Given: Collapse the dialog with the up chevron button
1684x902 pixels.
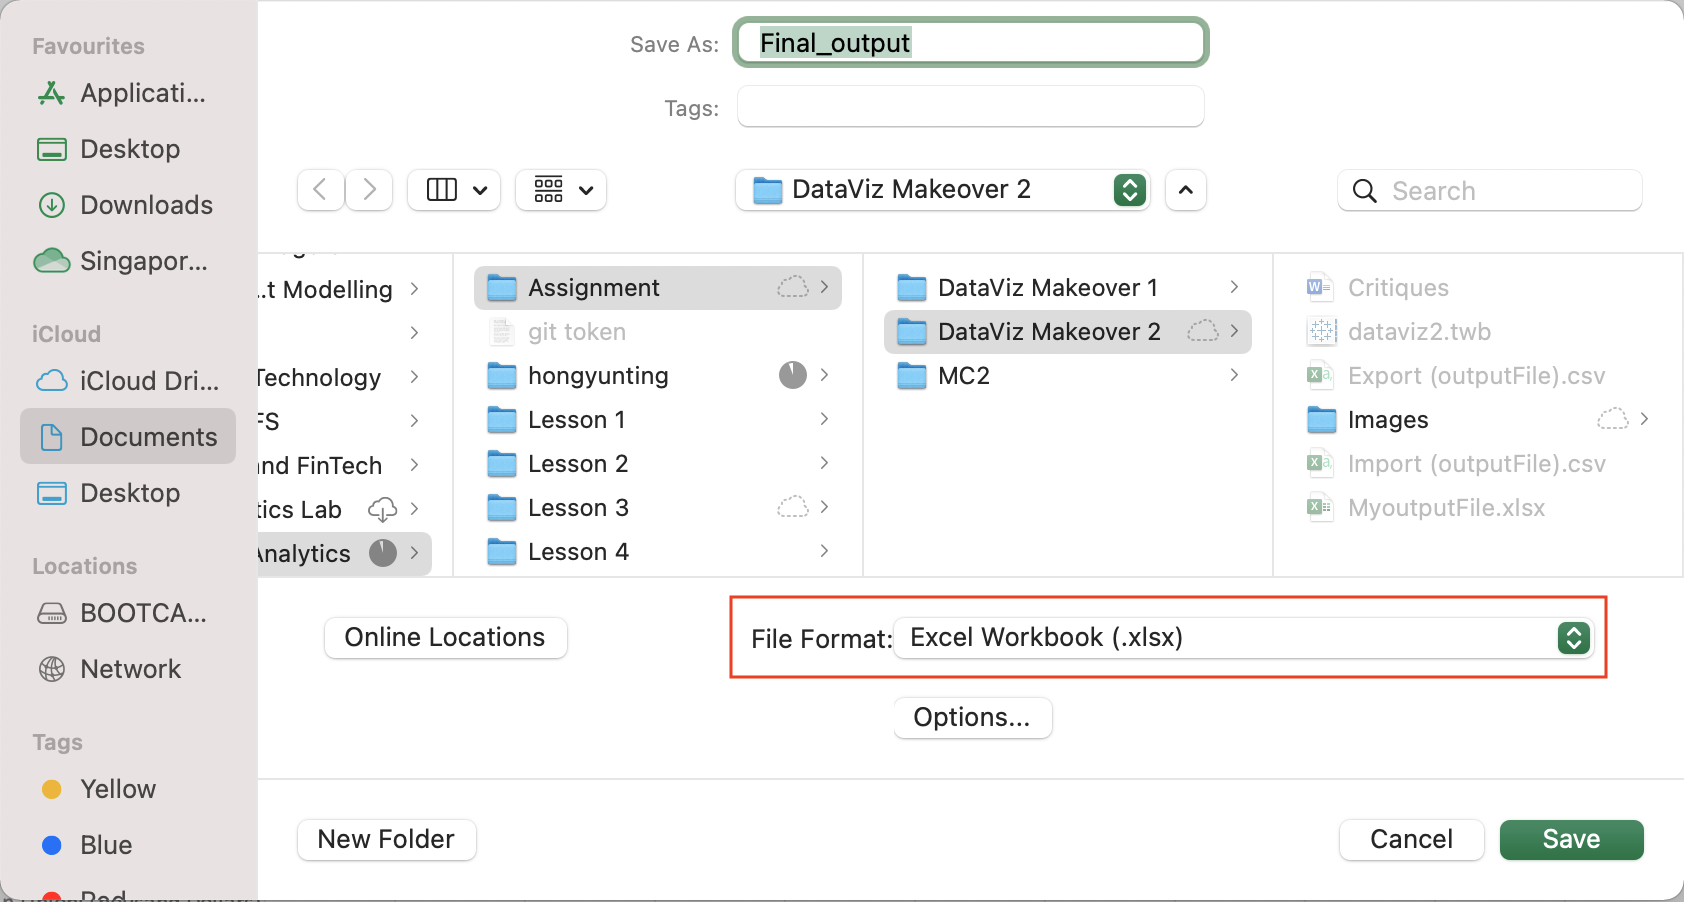Looking at the screenshot, I should [x=1185, y=190].
